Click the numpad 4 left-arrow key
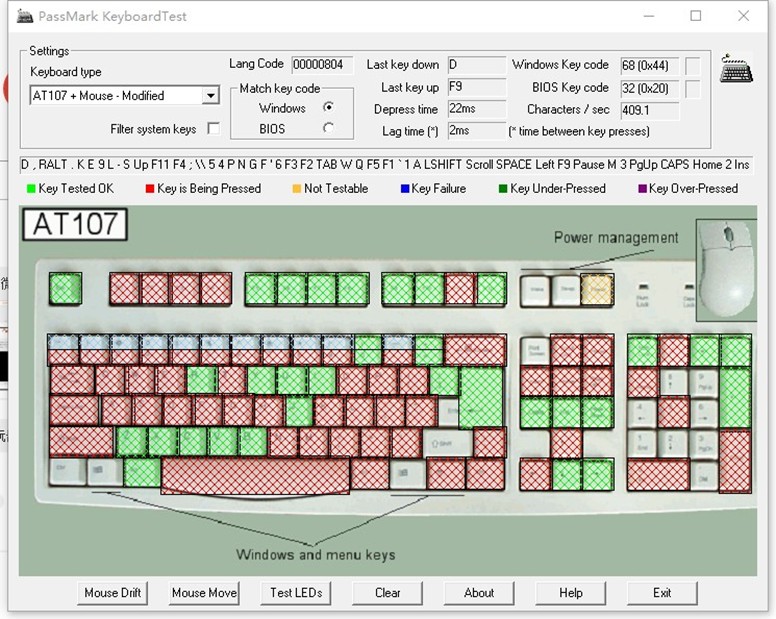This screenshot has width=776, height=619. 642,412
